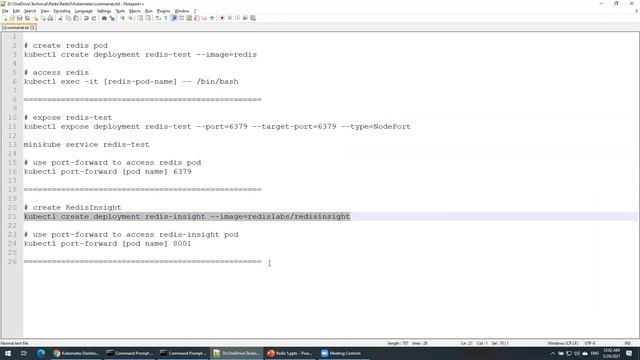Create a new document from toolbar
This screenshot has width=640, height=360.
tap(5, 18)
